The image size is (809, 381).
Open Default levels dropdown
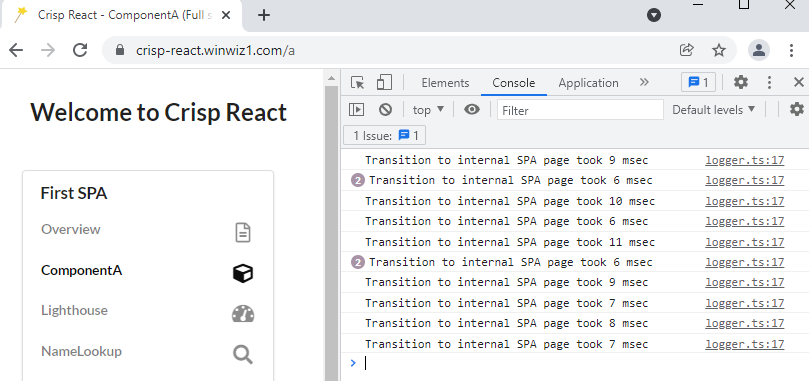[x=714, y=109]
